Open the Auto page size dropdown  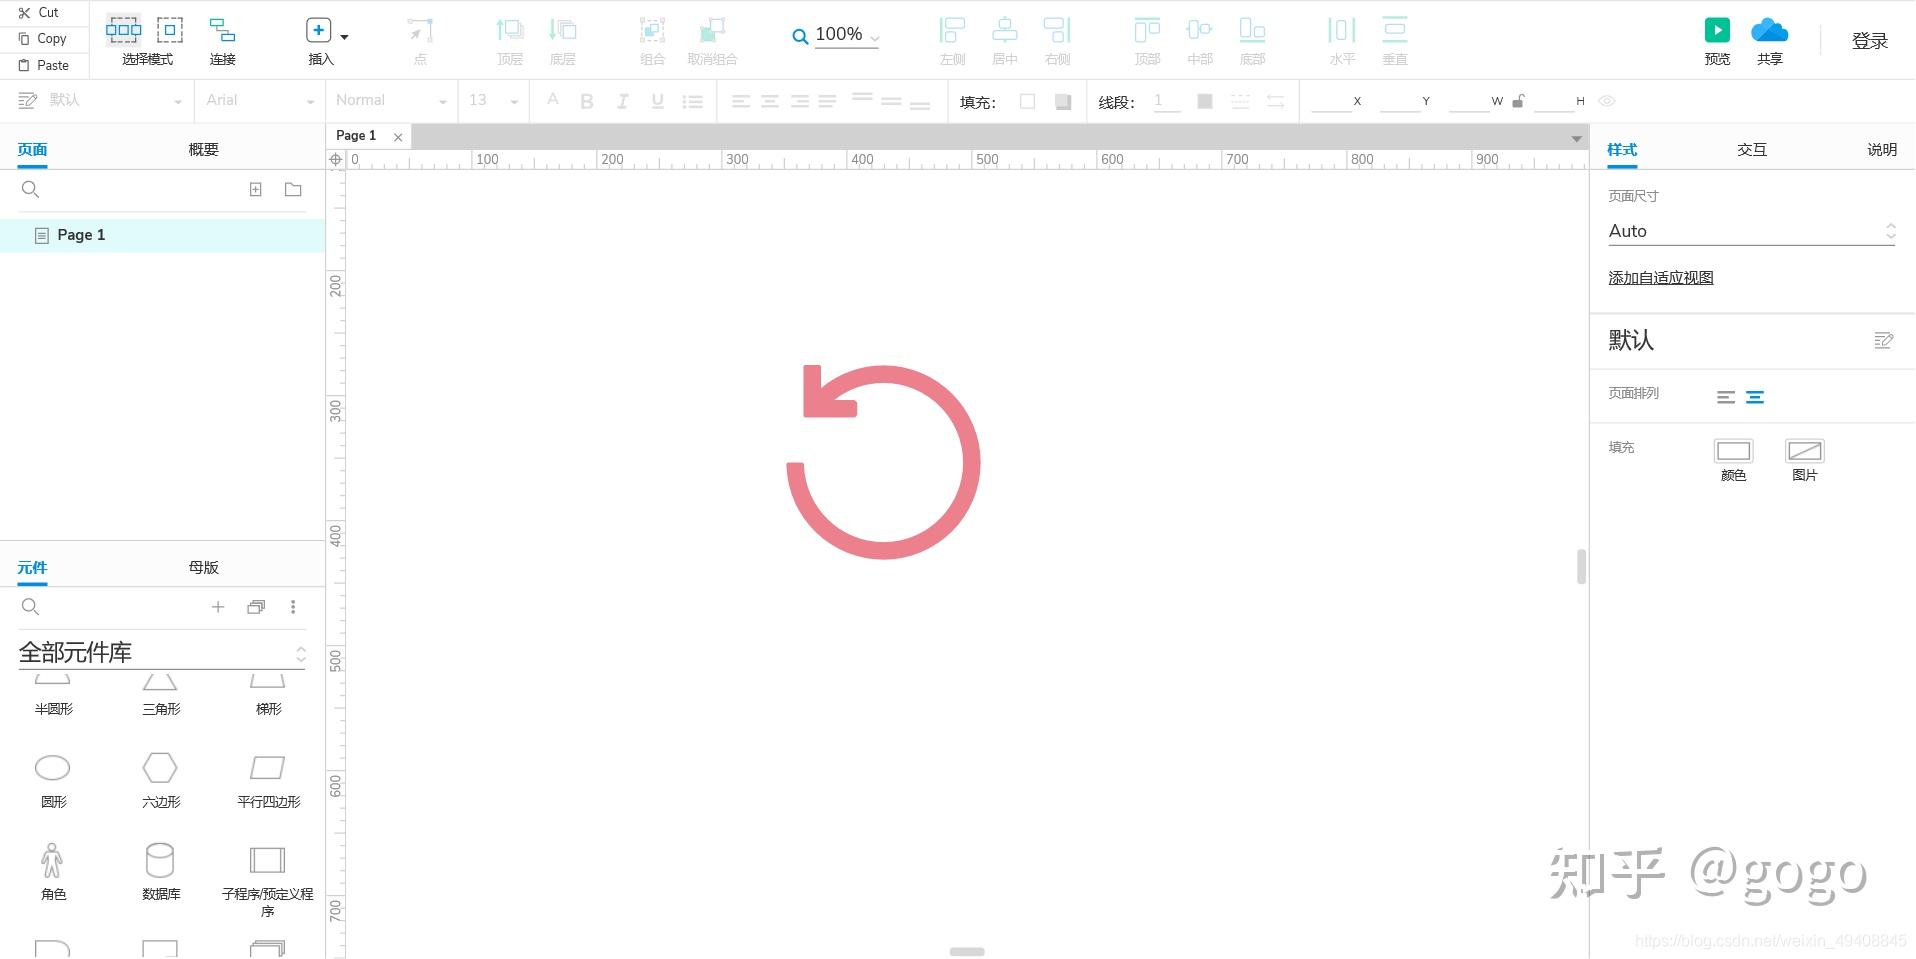tap(1752, 231)
